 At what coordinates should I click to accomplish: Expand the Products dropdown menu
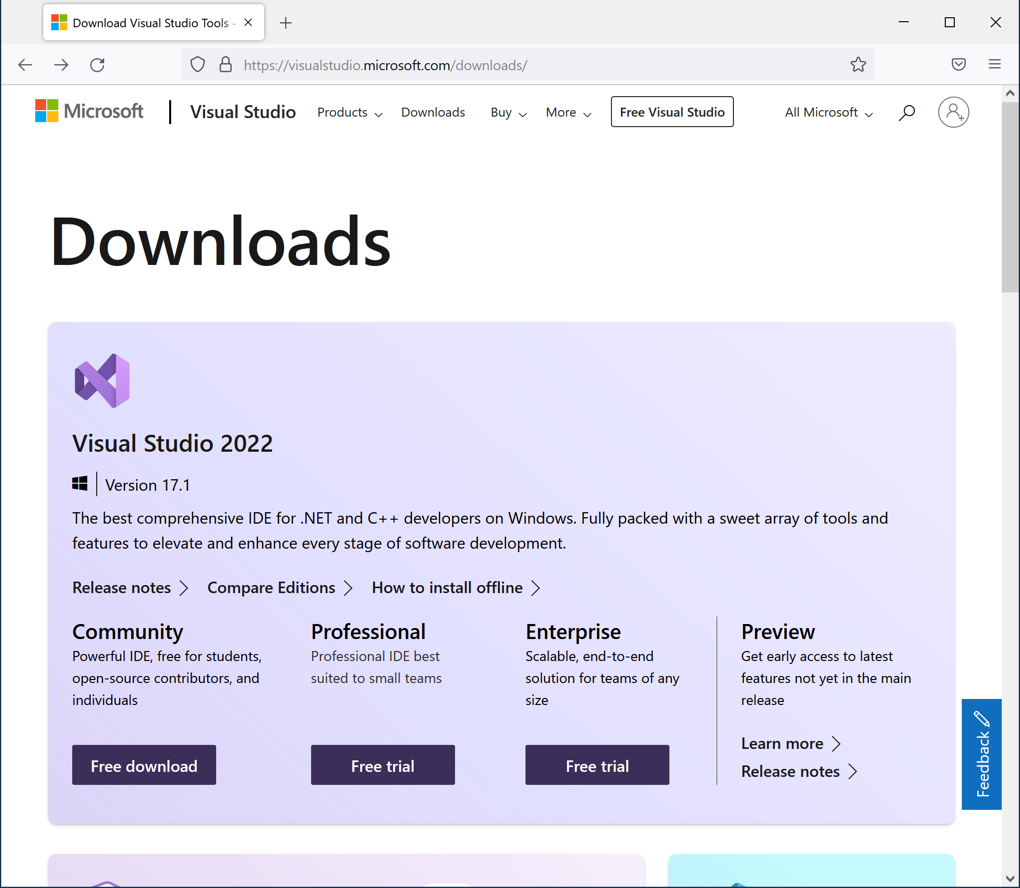pyautogui.click(x=350, y=113)
